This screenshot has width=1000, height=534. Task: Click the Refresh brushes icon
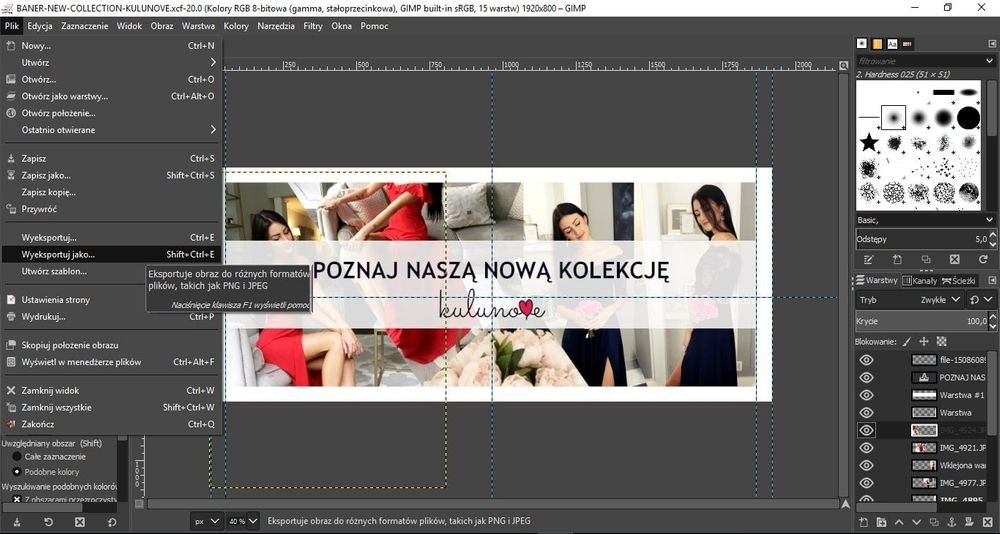coord(983,260)
